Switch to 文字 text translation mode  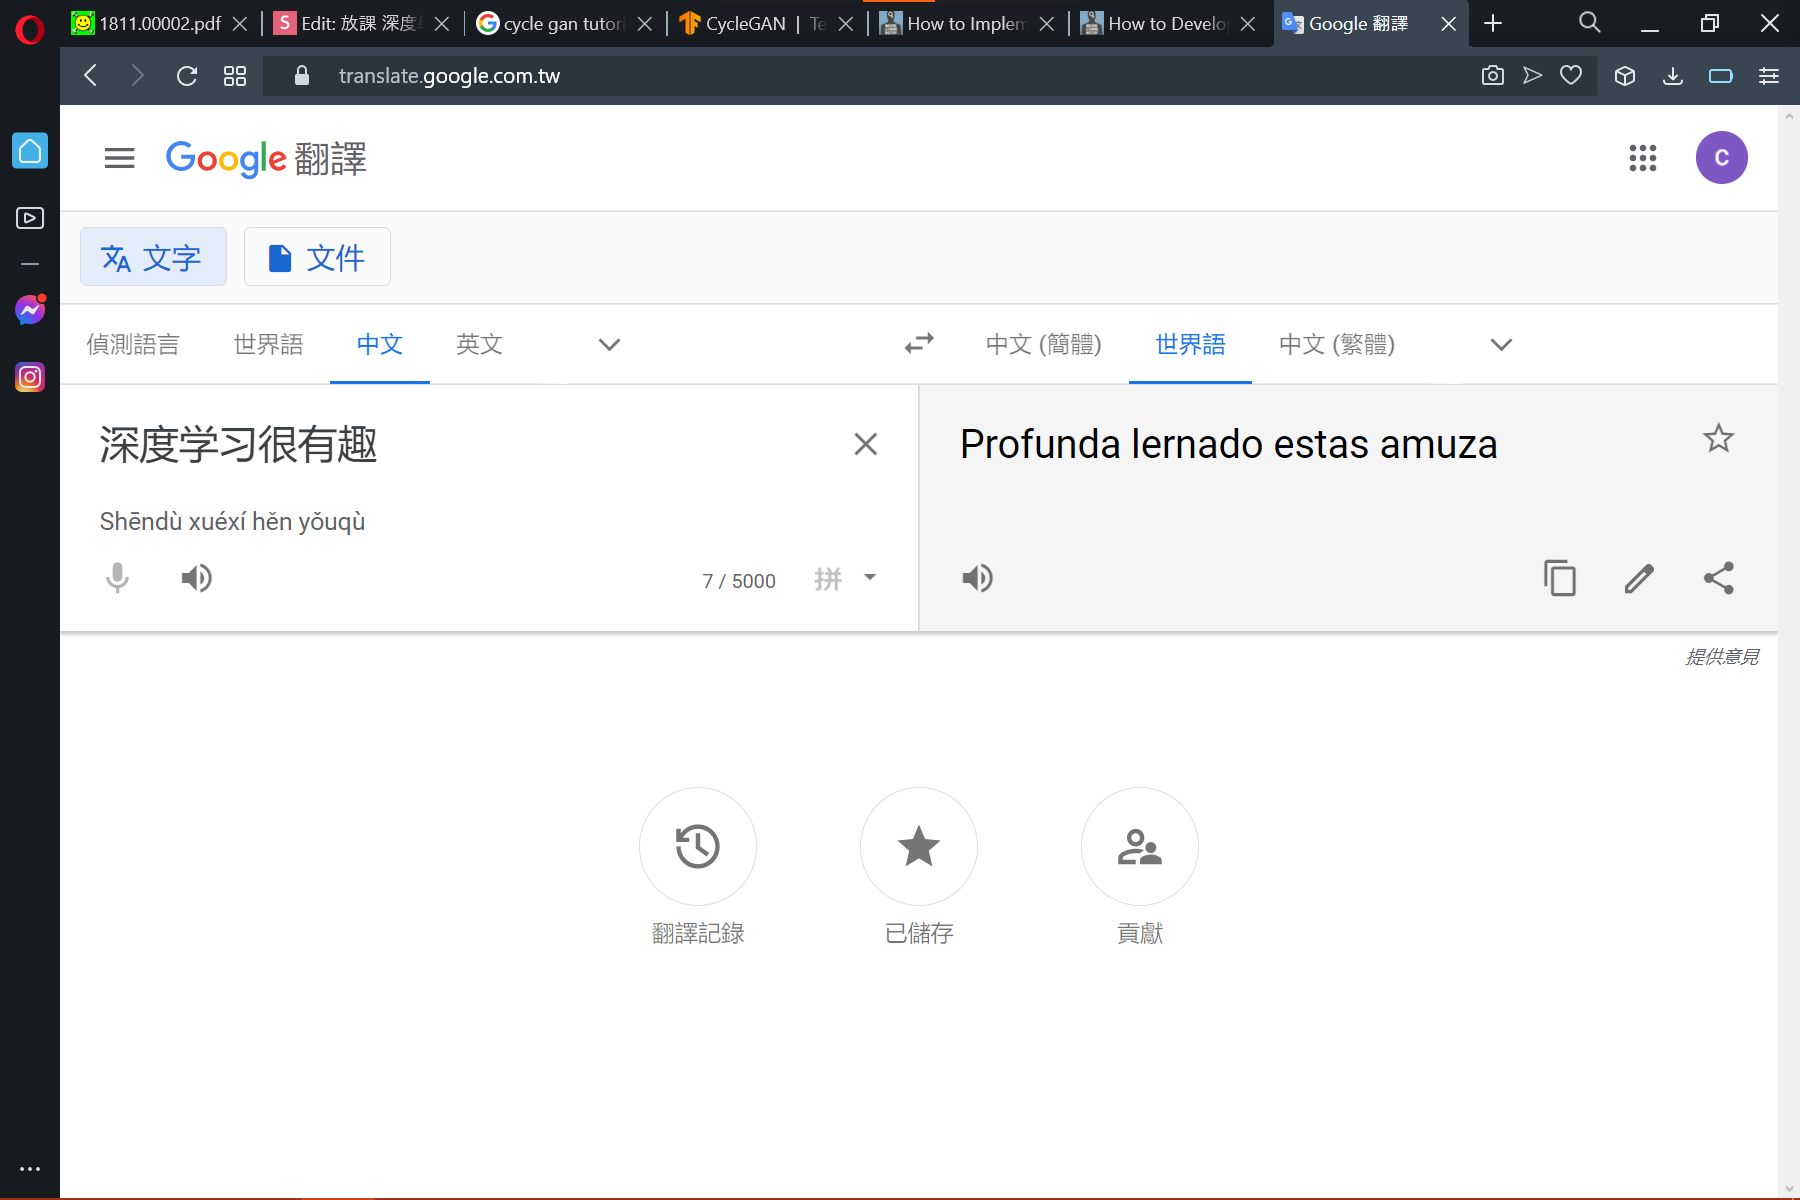(x=153, y=257)
